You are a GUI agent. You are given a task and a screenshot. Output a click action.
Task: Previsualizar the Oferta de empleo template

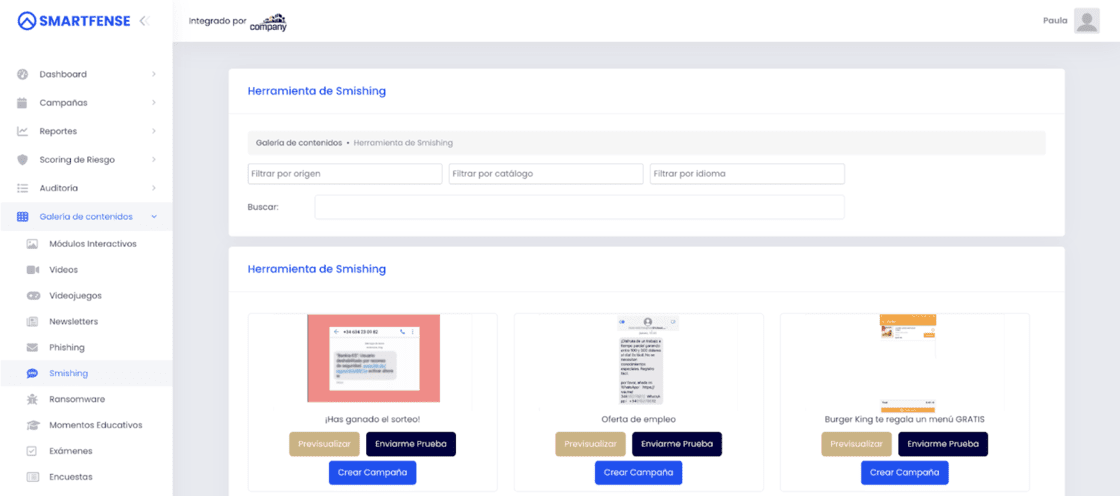[591, 444]
